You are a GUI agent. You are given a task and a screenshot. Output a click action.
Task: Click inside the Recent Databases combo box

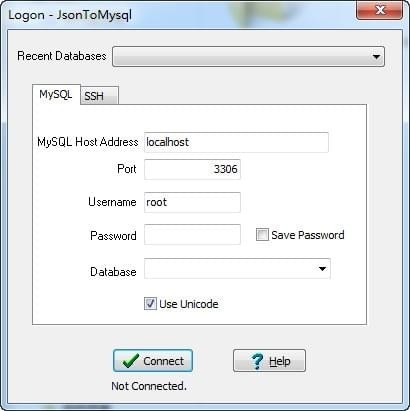tap(248, 57)
